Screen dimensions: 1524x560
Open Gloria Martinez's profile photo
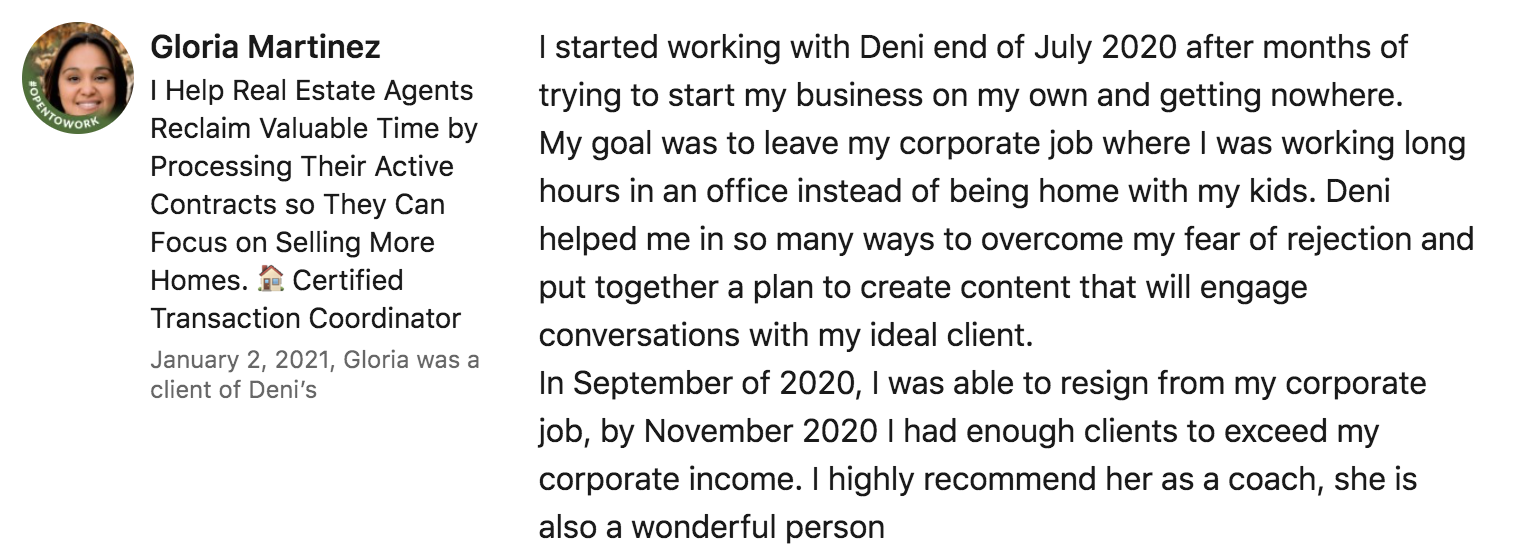[x=78, y=78]
